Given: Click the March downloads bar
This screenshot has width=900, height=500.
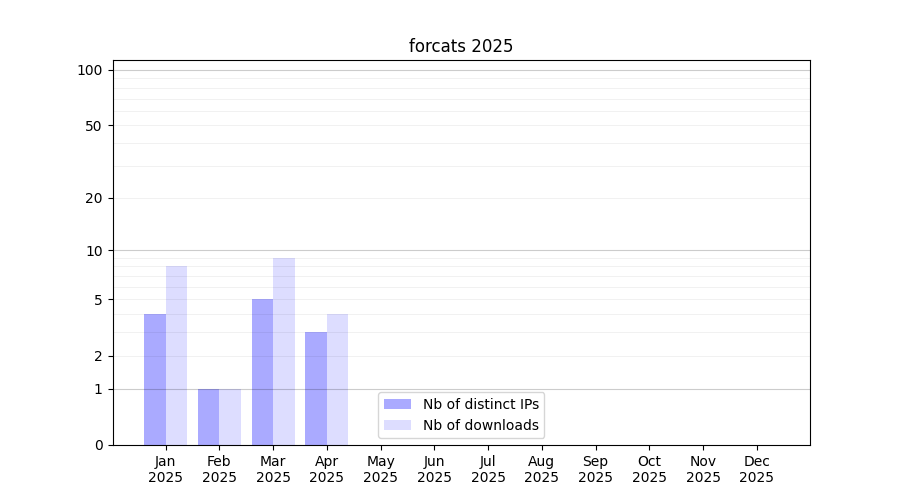Looking at the screenshot, I should [x=284, y=352].
